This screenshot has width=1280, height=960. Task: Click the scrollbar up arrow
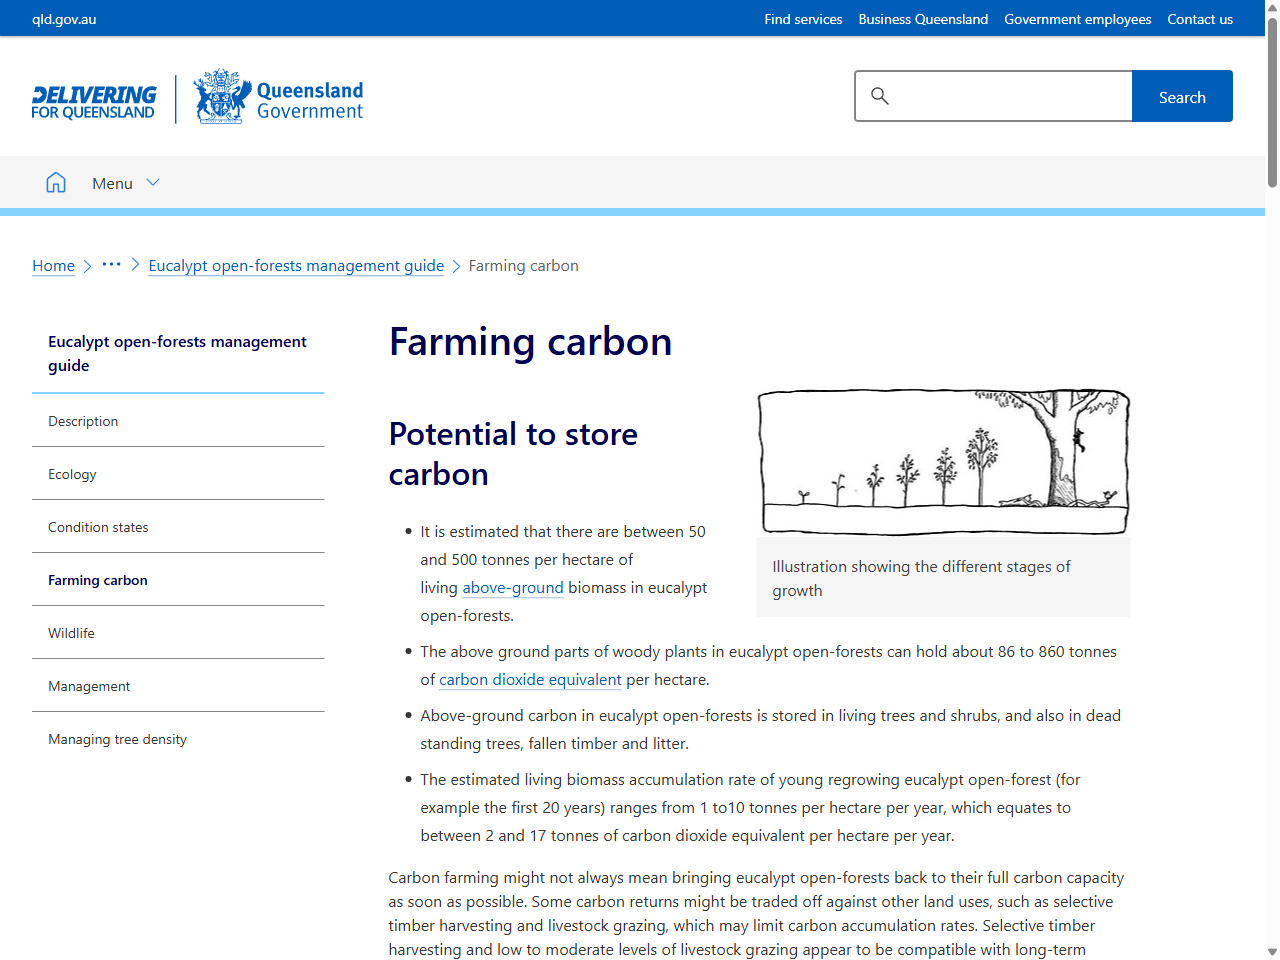point(1272,6)
